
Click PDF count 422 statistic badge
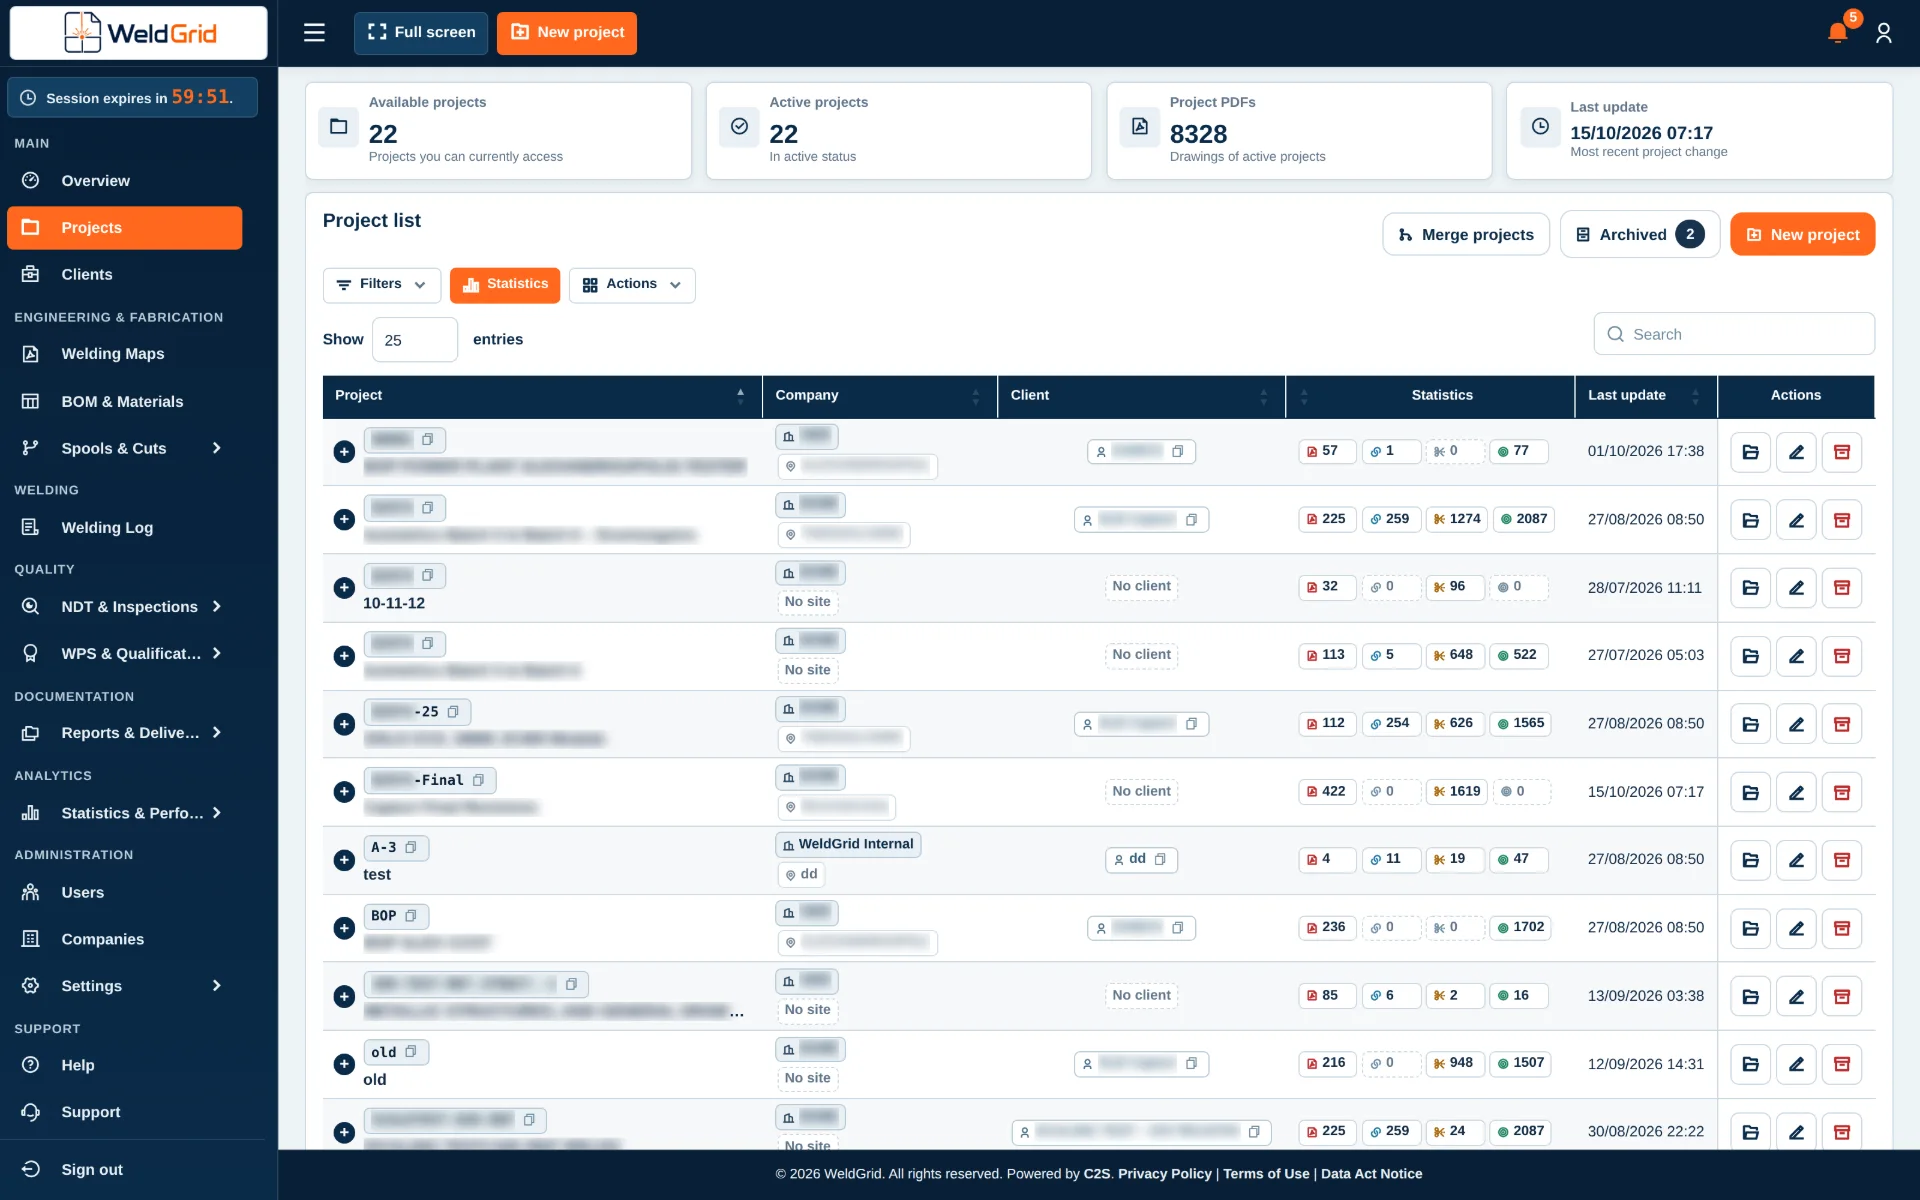point(1326,791)
